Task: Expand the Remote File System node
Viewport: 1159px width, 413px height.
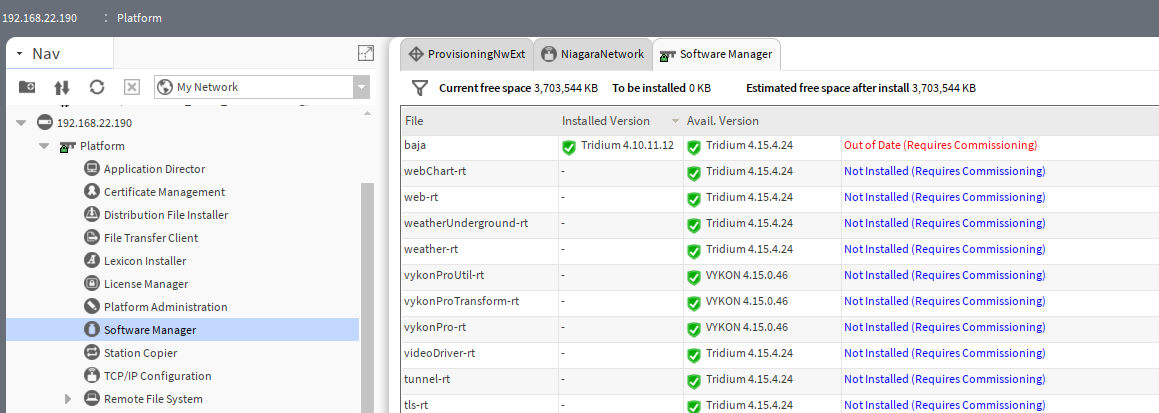Action: tap(68, 399)
